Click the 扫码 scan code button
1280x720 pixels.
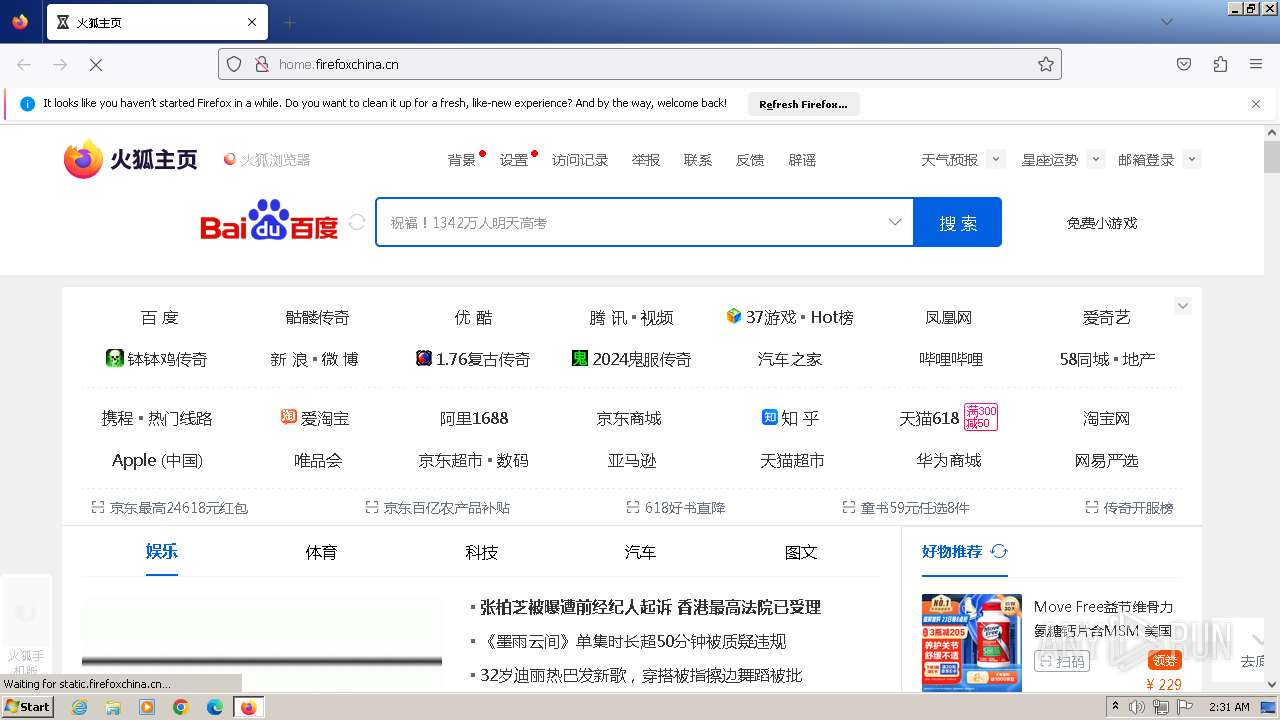(x=1062, y=660)
